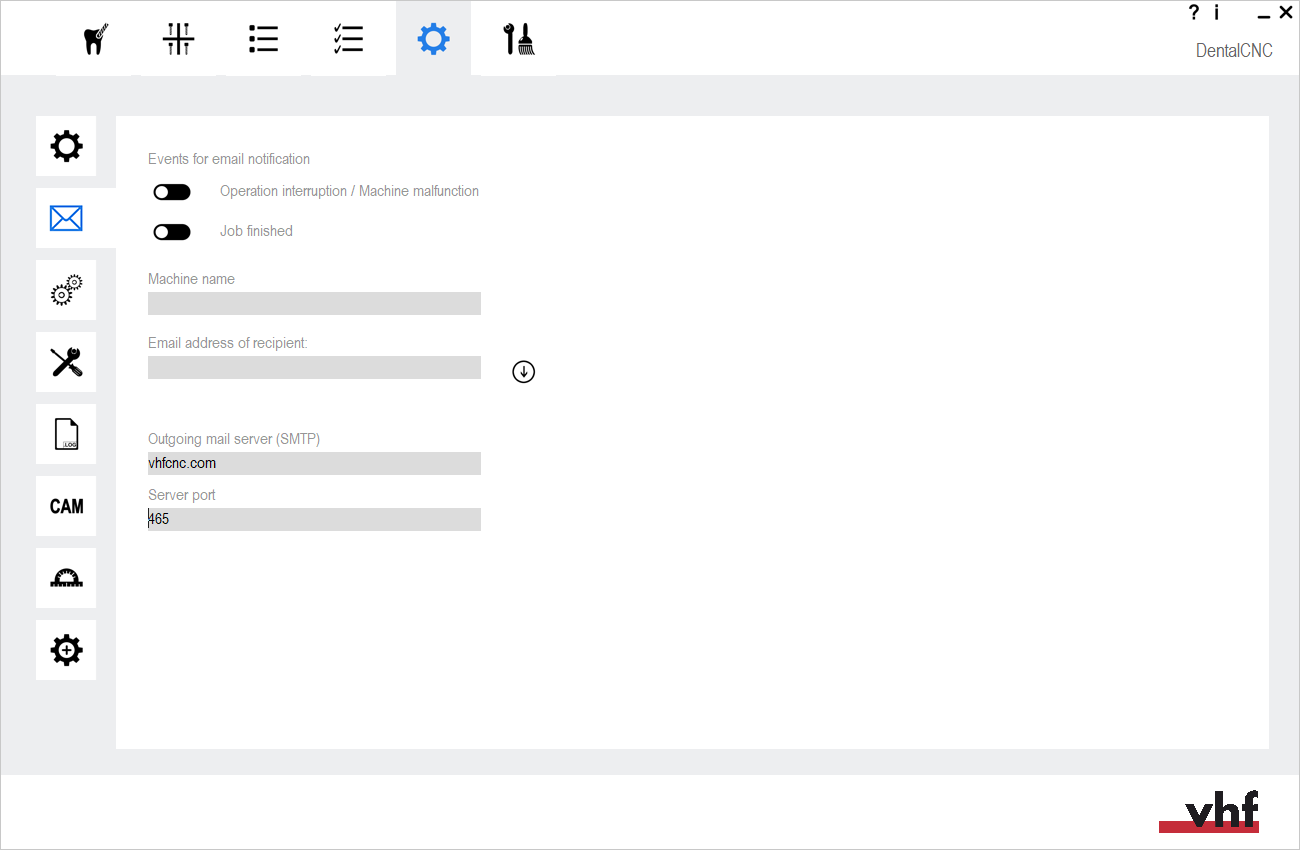Open general settings gear in sidebar
This screenshot has width=1300, height=850.
click(x=66, y=146)
